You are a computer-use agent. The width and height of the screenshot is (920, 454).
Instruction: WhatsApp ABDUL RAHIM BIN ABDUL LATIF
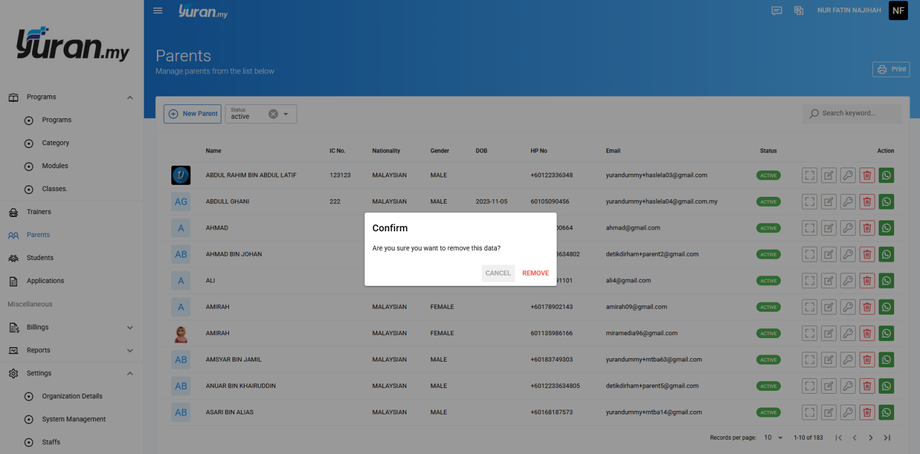886,175
